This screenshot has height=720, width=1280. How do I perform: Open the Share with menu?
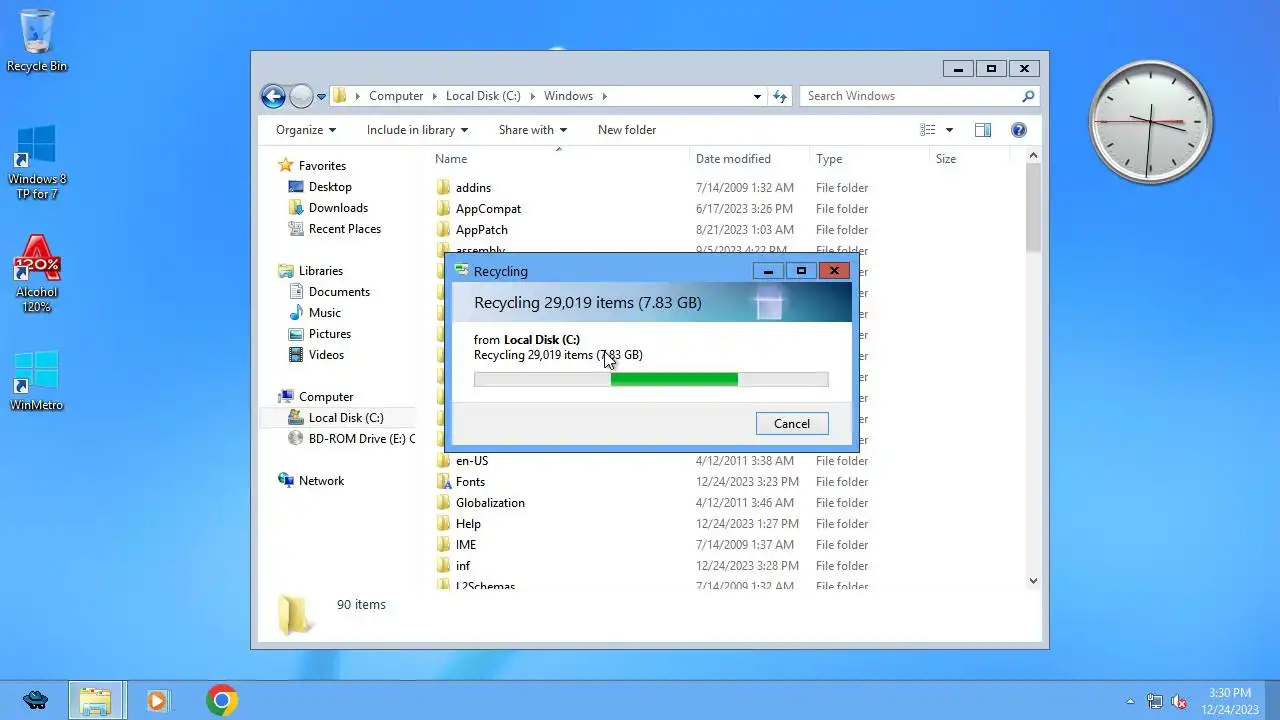[x=533, y=130]
